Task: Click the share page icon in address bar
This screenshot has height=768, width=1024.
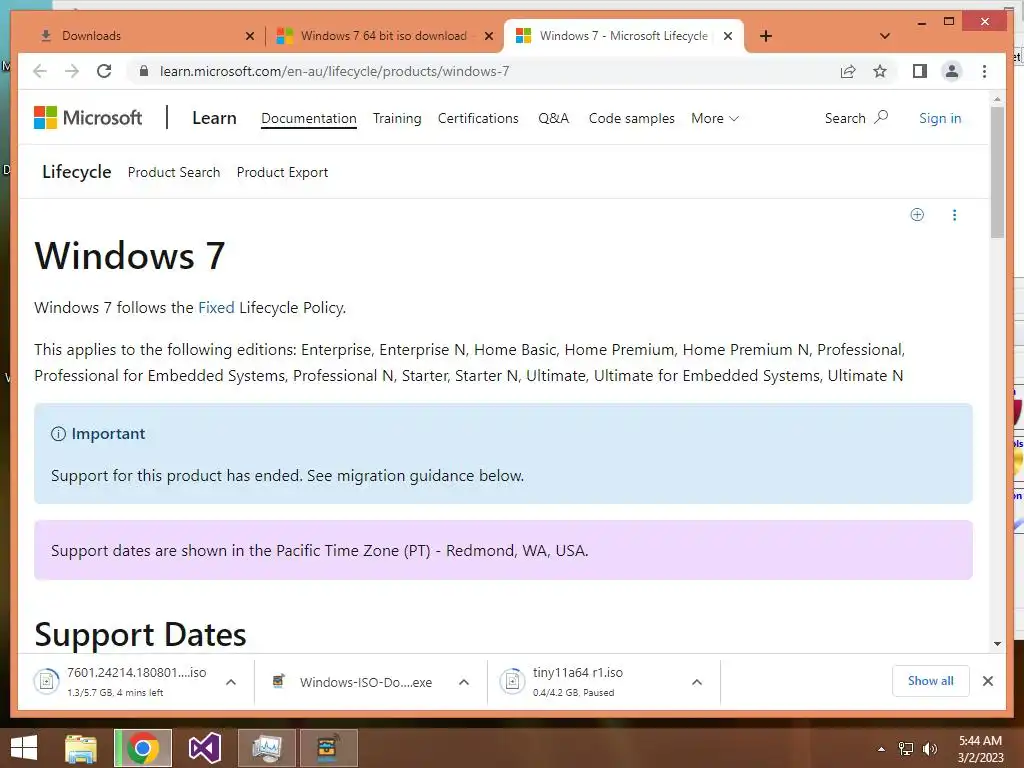Action: coord(848,71)
